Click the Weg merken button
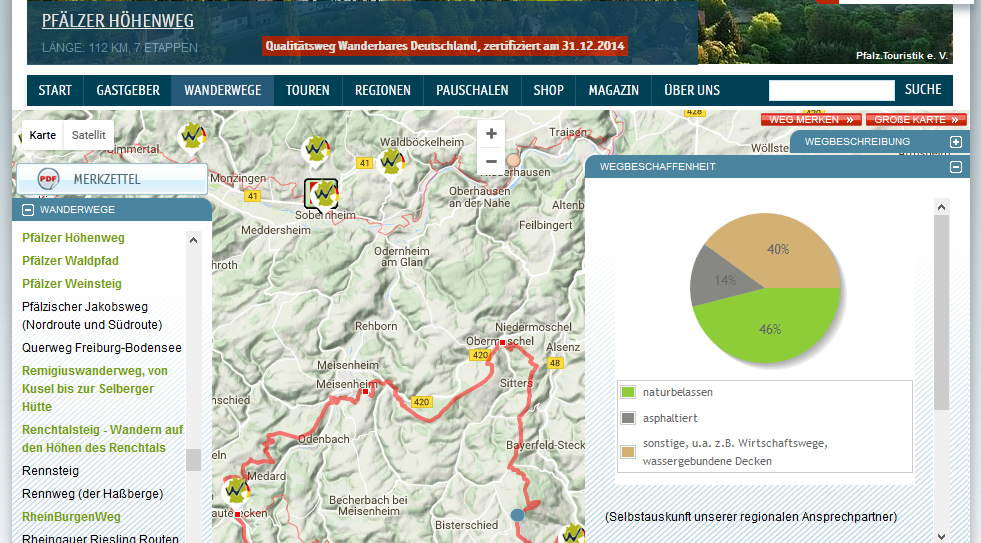This screenshot has width=981, height=543. click(x=810, y=119)
